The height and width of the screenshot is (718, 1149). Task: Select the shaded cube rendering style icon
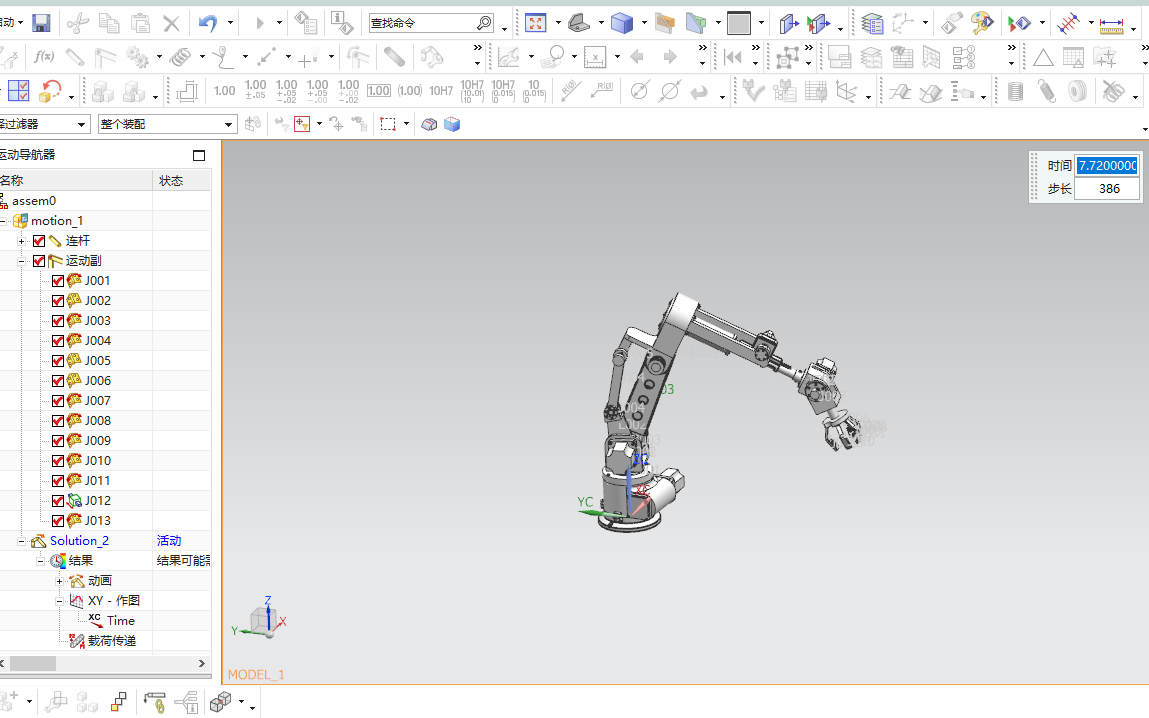(622, 22)
